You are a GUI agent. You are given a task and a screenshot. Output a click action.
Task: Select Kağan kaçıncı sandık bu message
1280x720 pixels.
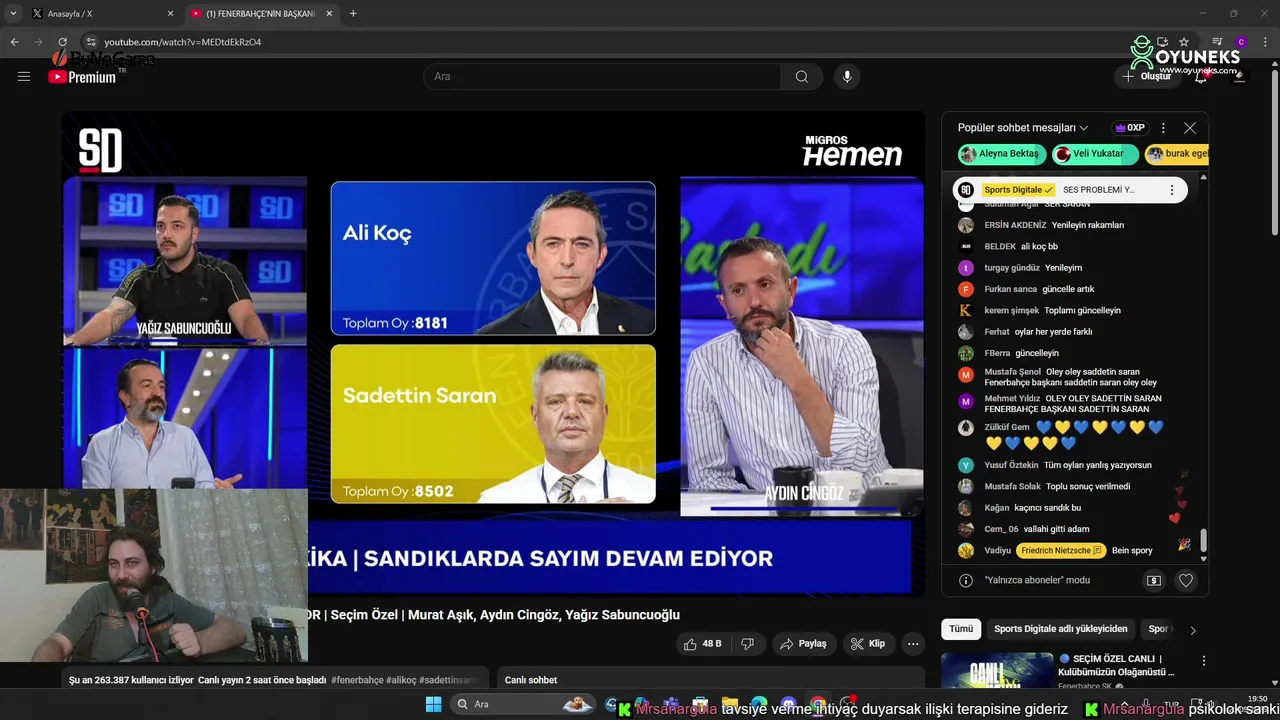tap(1075, 508)
